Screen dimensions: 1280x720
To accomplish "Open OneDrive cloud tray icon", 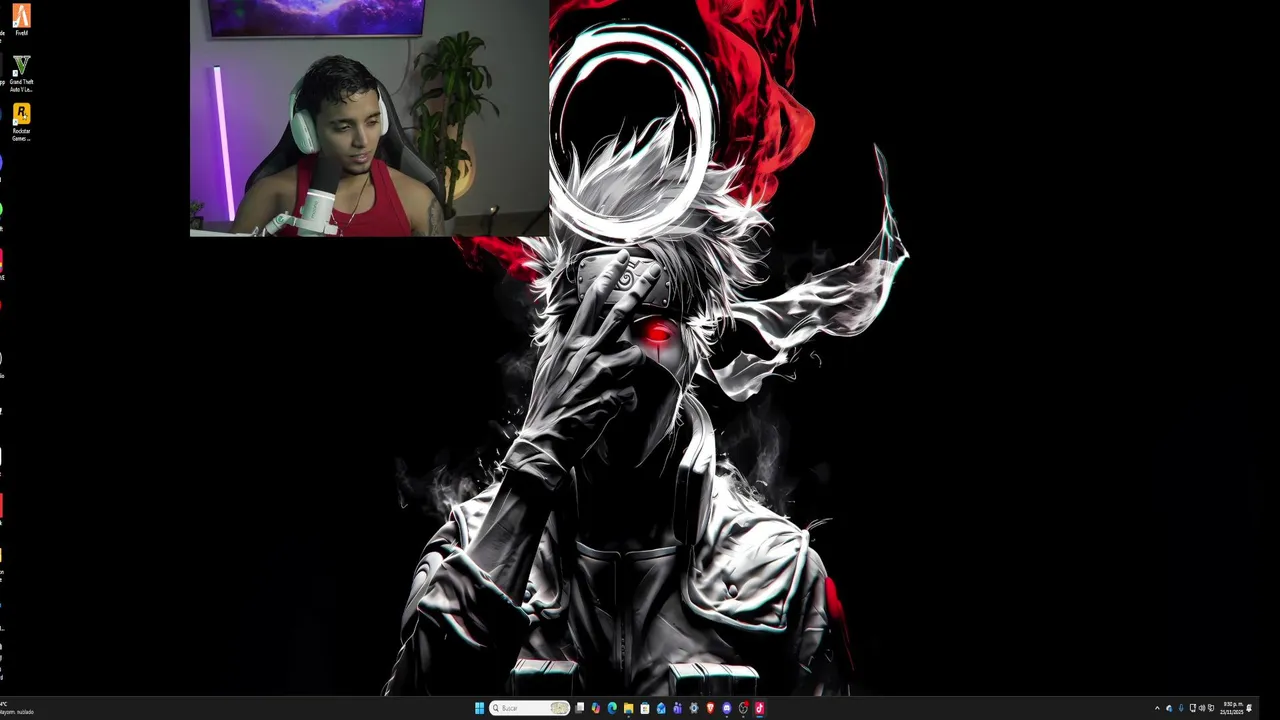I will tap(1169, 708).
